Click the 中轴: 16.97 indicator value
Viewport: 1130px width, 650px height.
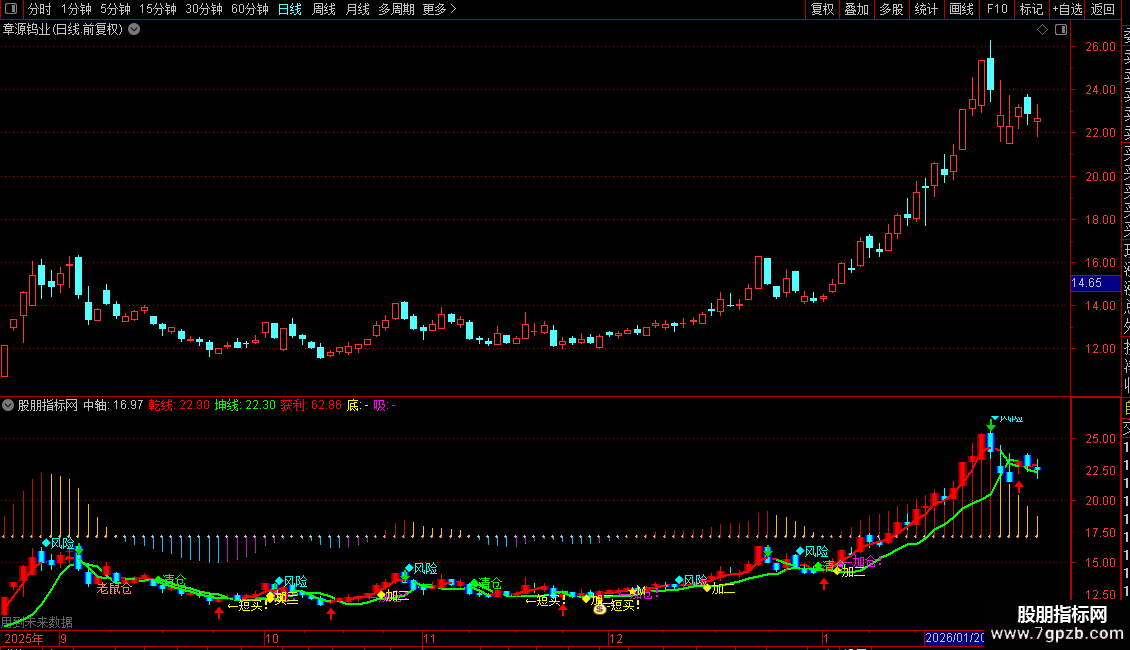pyautogui.click(x=113, y=405)
